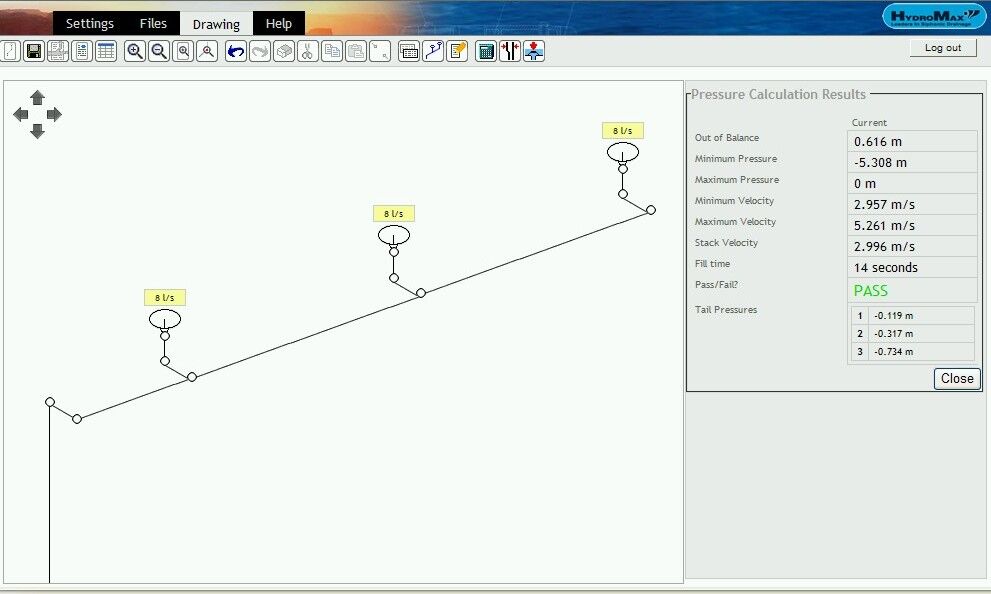
Task: Redo the last action
Action: click(x=261, y=51)
